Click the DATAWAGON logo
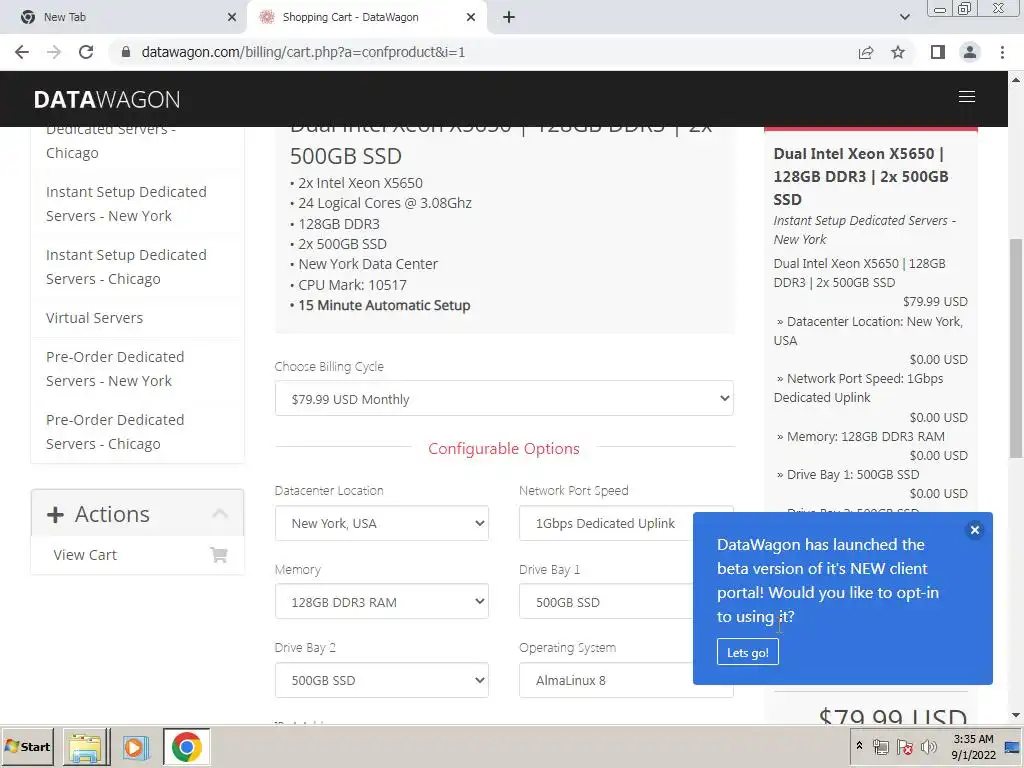1024x768 pixels. [107, 99]
